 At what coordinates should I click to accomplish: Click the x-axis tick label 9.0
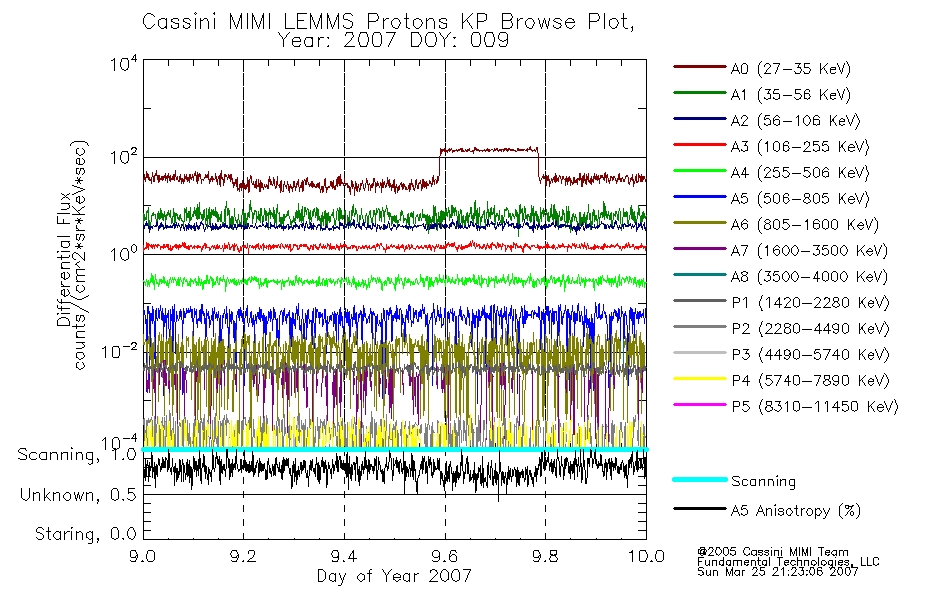pyautogui.click(x=143, y=556)
